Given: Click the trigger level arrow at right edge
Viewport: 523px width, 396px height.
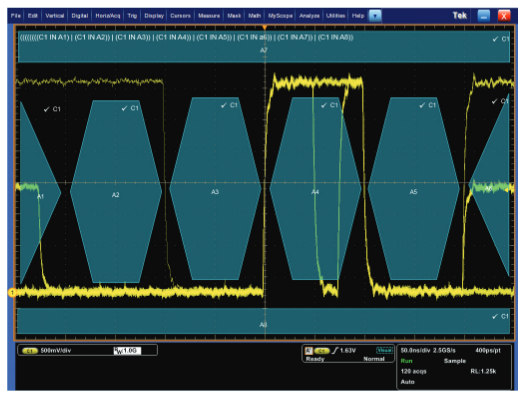Looking at the screenshot, I should pos(507,190).
